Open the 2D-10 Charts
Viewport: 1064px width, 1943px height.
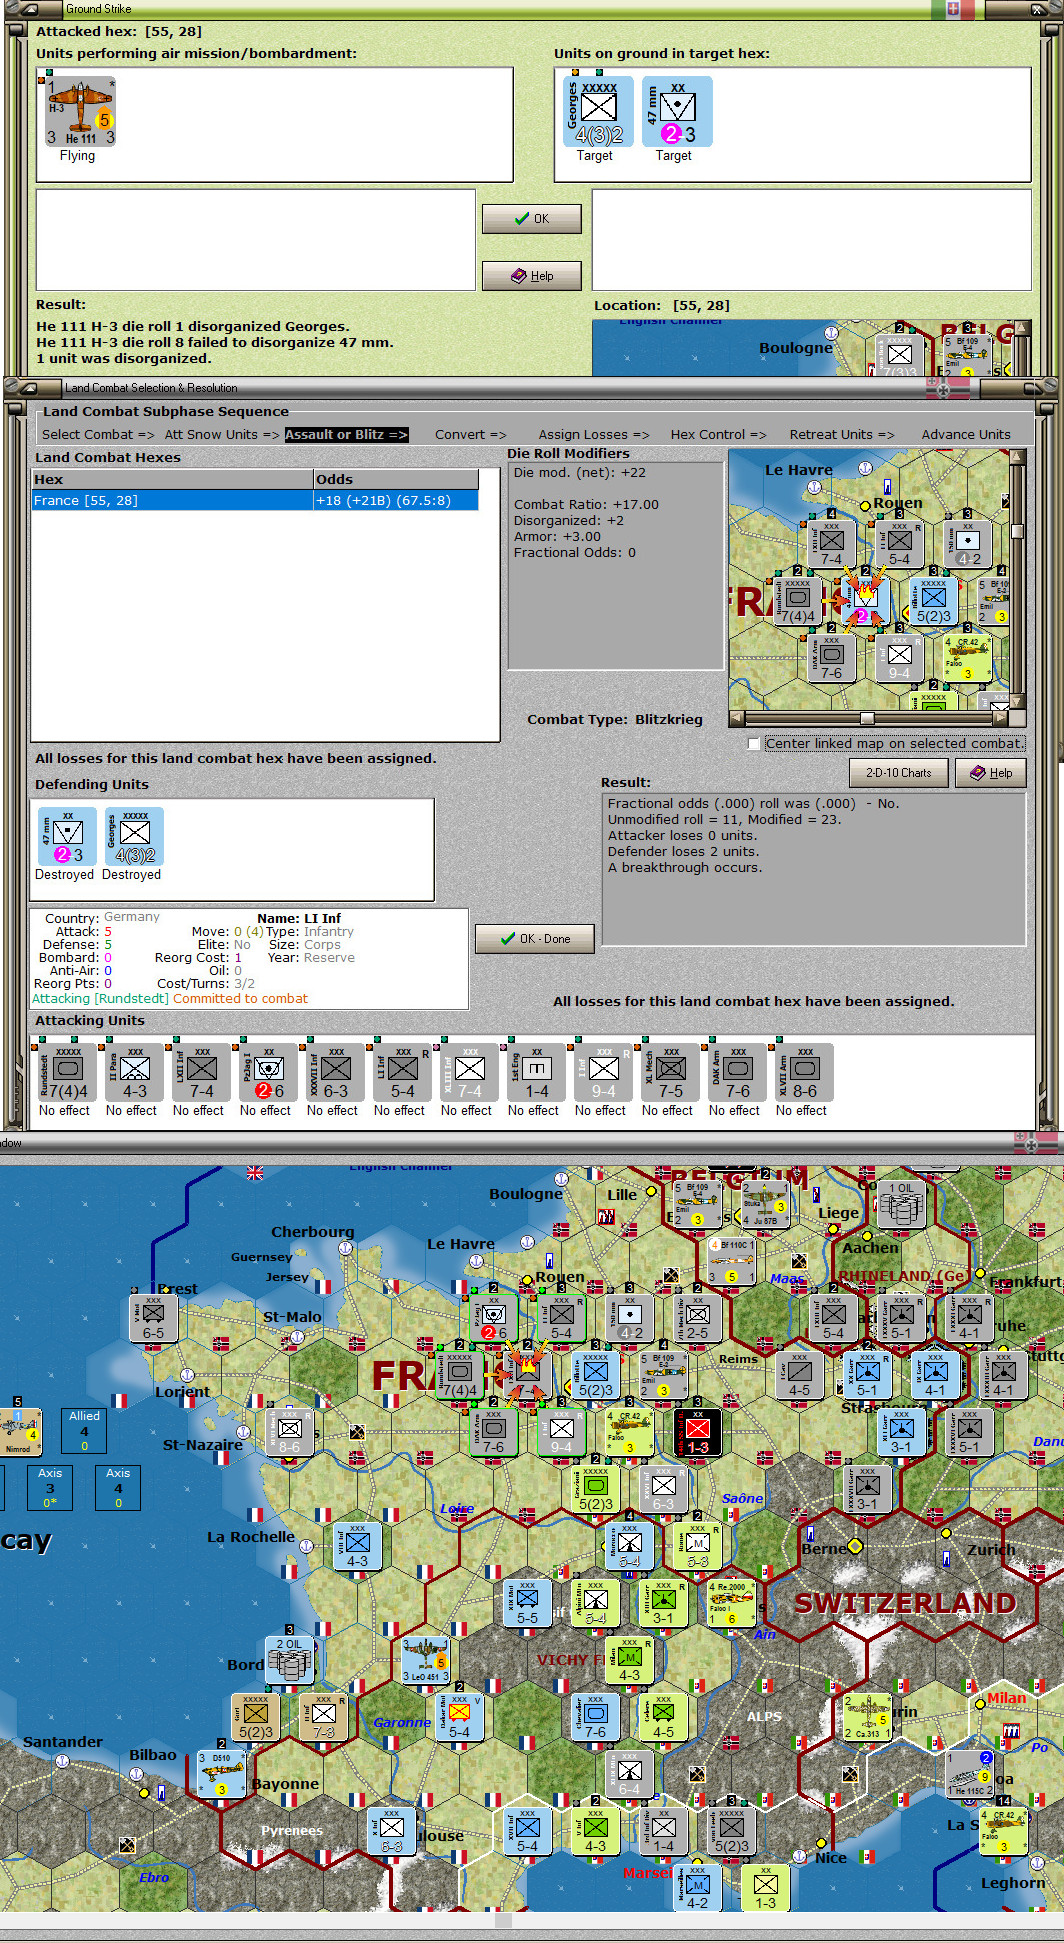898,773
